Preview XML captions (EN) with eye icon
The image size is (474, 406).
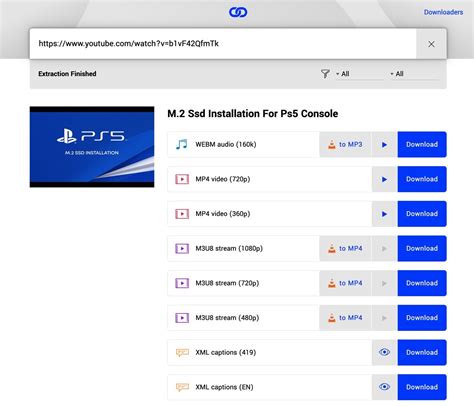(x=384, y=387)
